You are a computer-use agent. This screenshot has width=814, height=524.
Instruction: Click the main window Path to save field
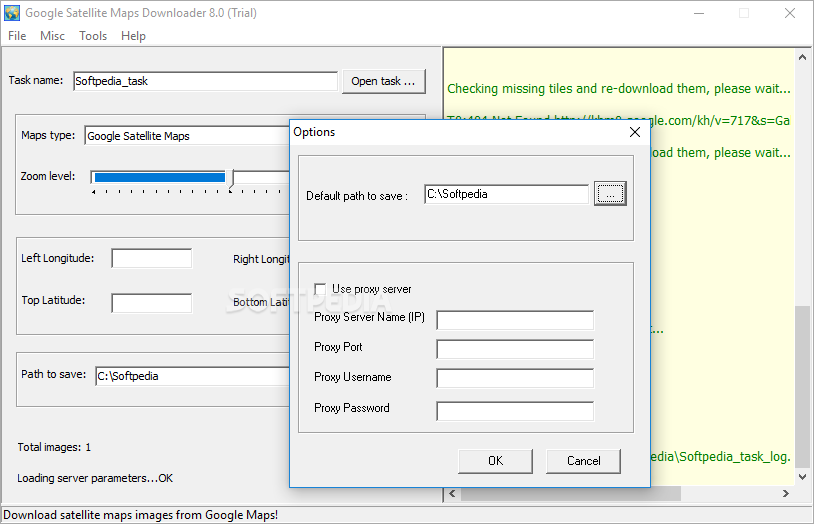coord(192,376)
